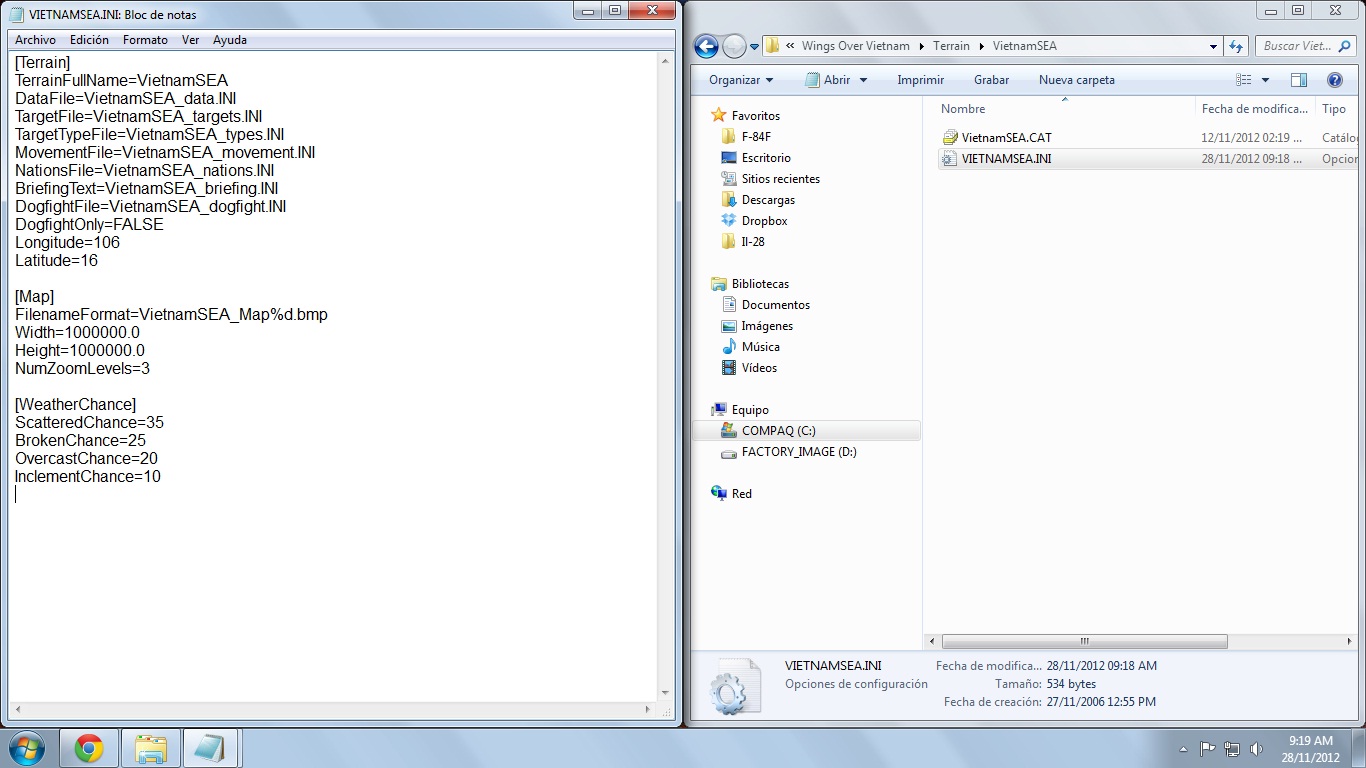Toggle the preview pane icon

click(1298, 80)
